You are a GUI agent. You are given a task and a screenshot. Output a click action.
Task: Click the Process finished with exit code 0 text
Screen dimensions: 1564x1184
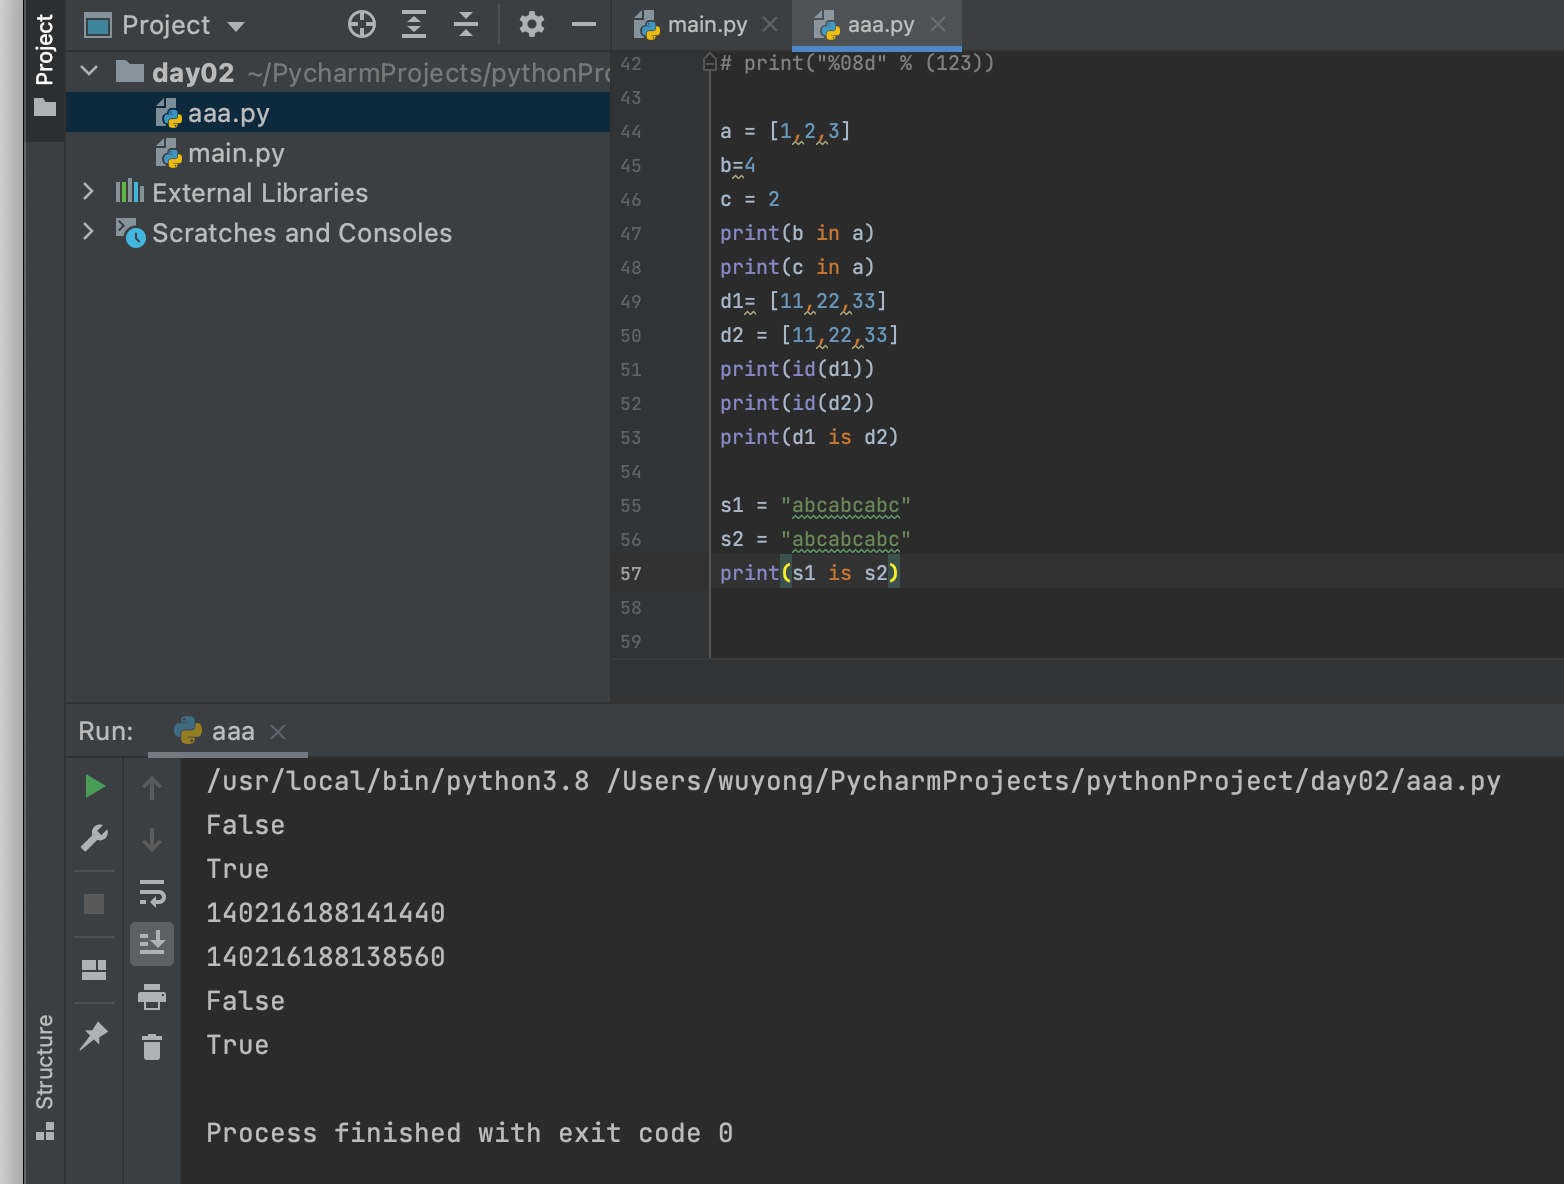point(469,1133)
